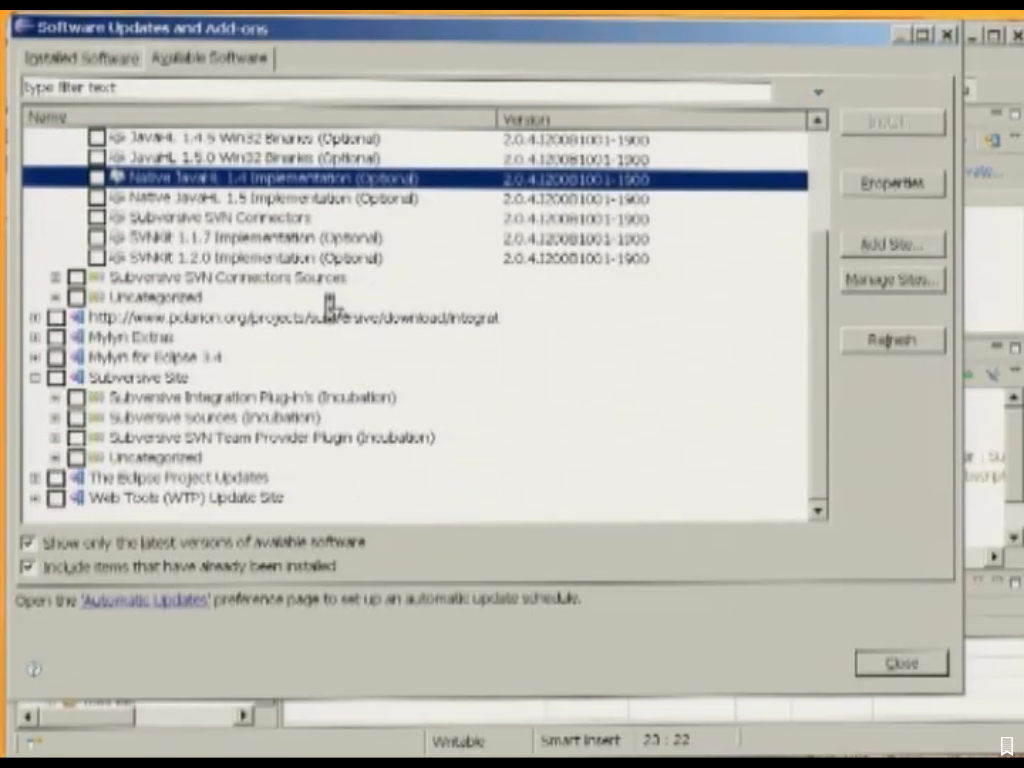Expand Mylyn for Eclipse 3.4 node

(35, 357)
